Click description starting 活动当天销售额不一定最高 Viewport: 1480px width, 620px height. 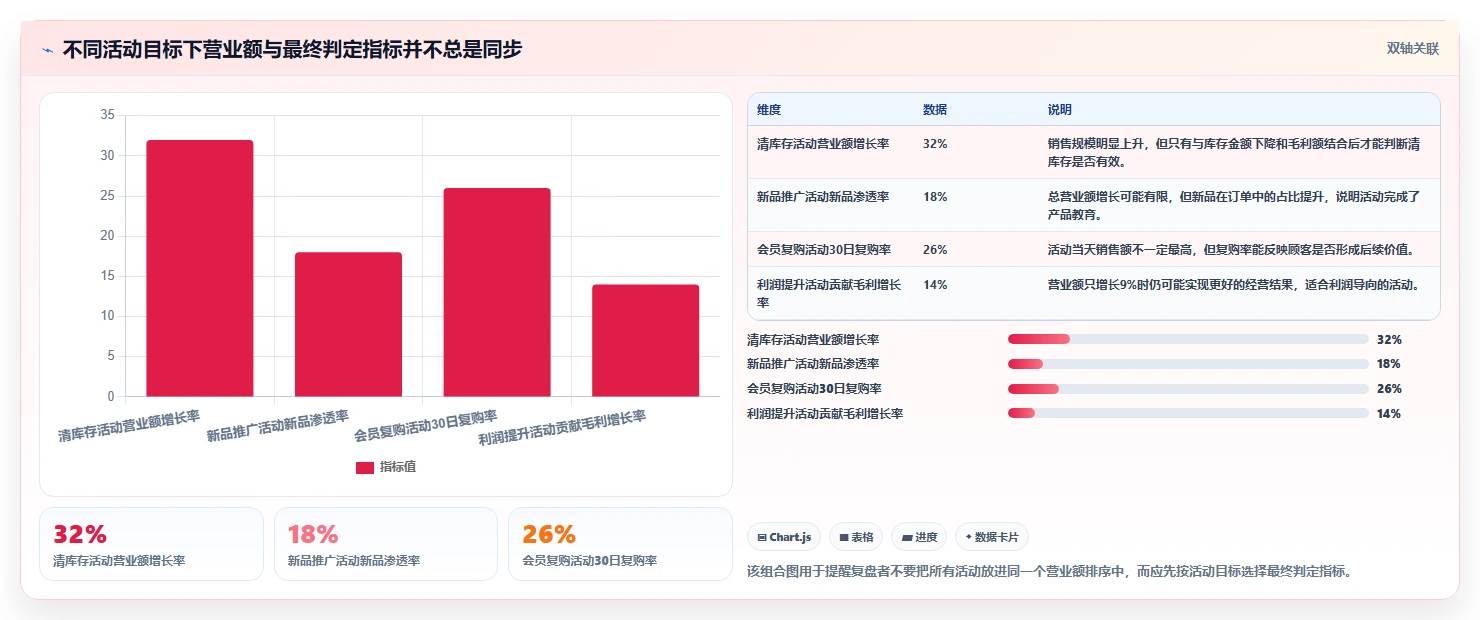1231,249
